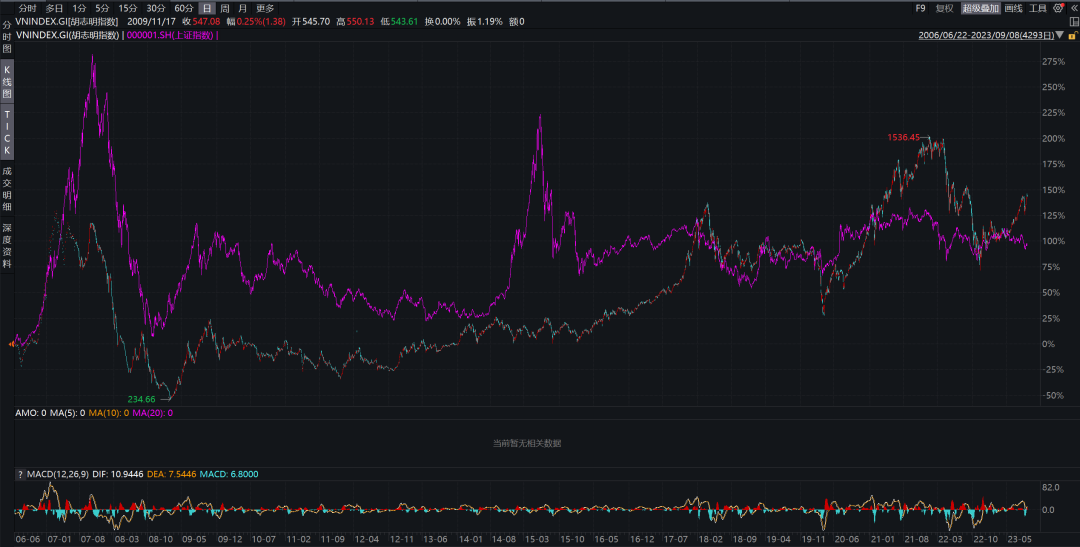Click the VNINDEX.GI(胡志明指数) legend label
Image resolution: width=1080 pixels, height=547 pixels.
click(x=68, y=34)
